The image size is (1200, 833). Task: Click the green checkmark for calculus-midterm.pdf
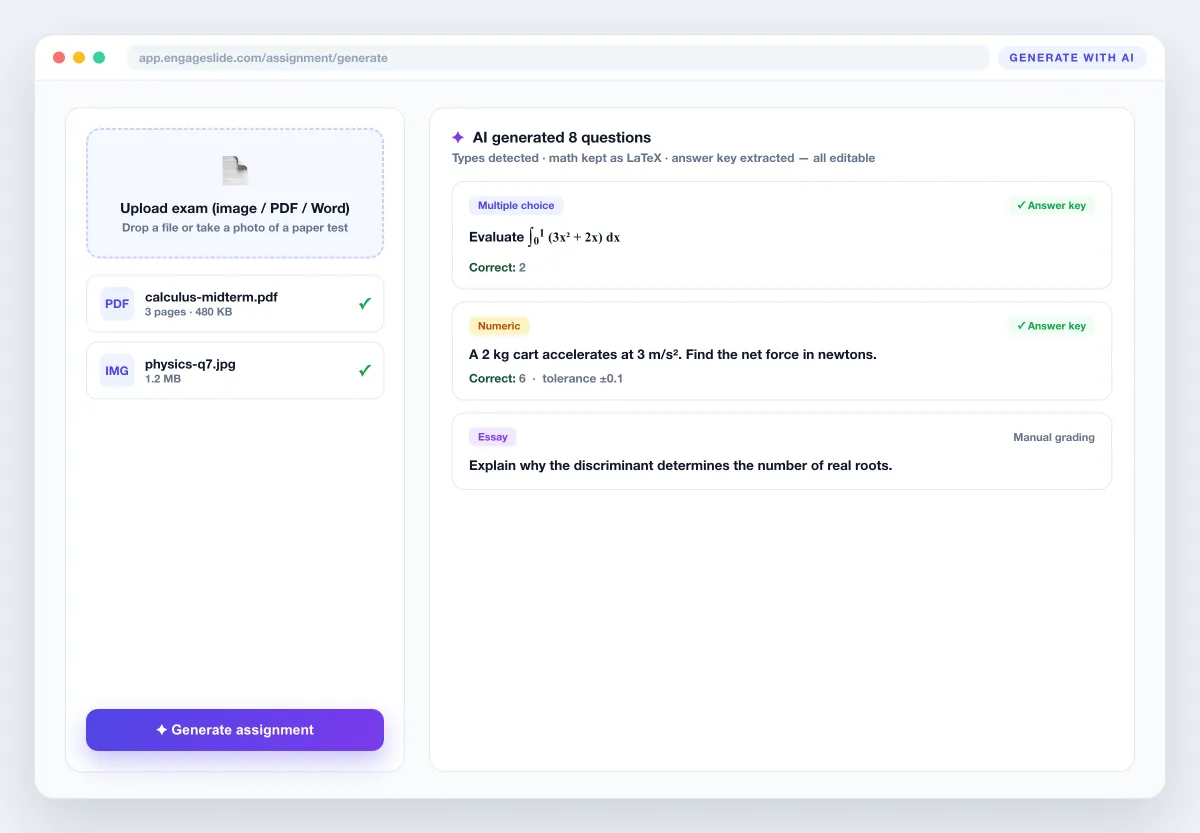pos(365,303)
